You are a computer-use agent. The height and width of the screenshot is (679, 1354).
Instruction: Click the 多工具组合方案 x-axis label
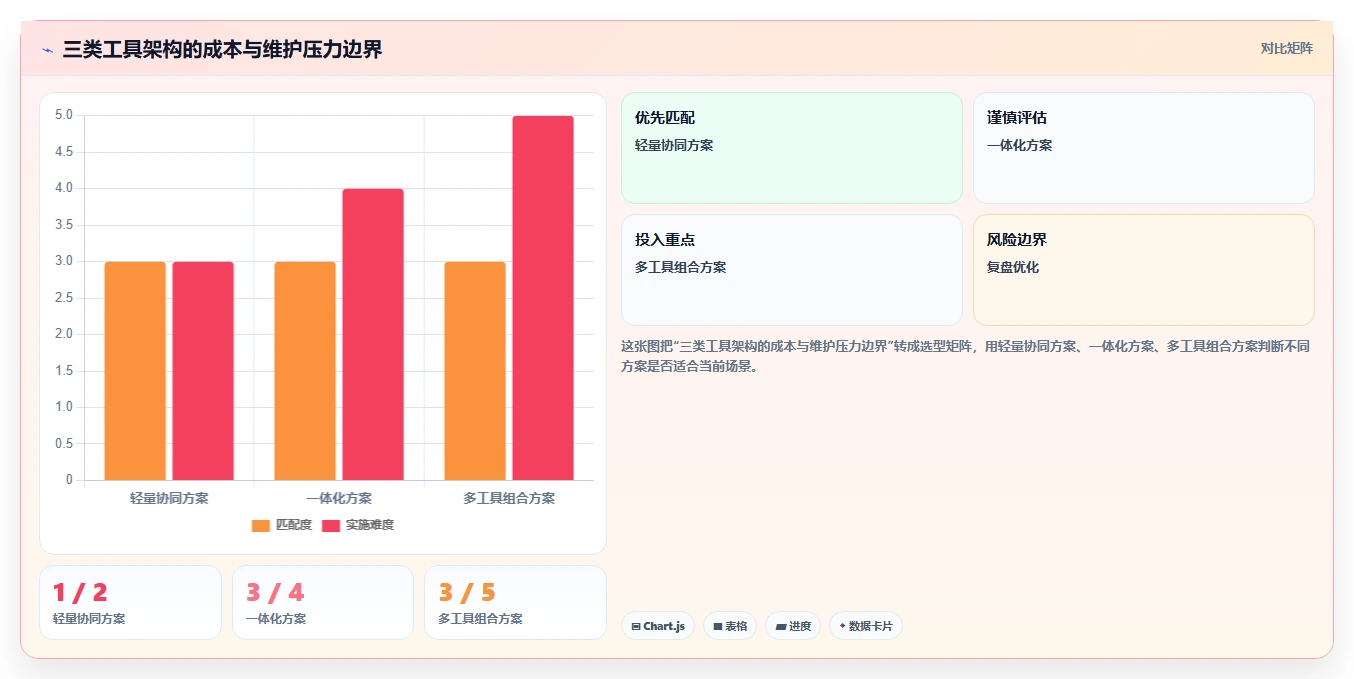click(509, 497)
